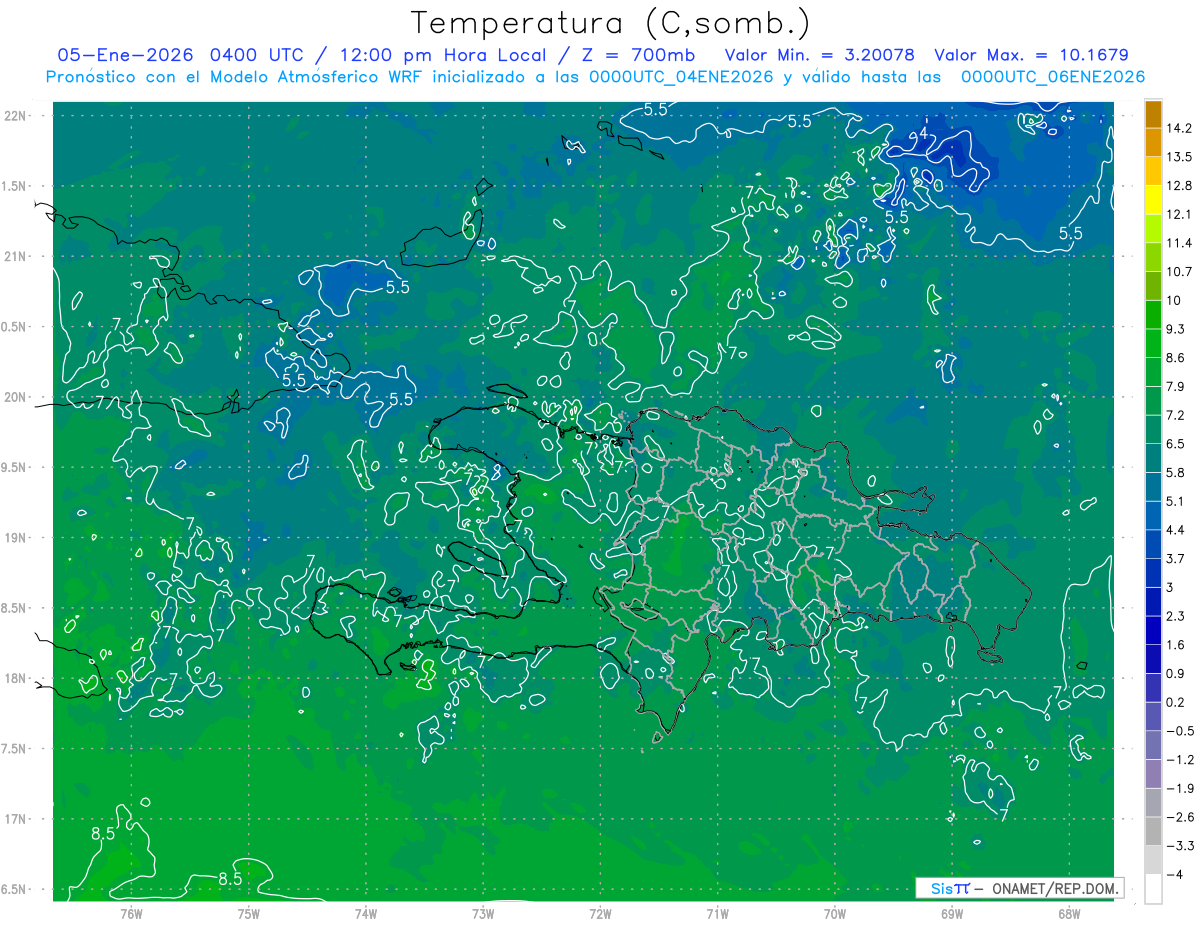The height and width of the screenshot is (927, 1200).
Task: Click the "19N" latitude axis label
Action: click(x=16, y=538)
